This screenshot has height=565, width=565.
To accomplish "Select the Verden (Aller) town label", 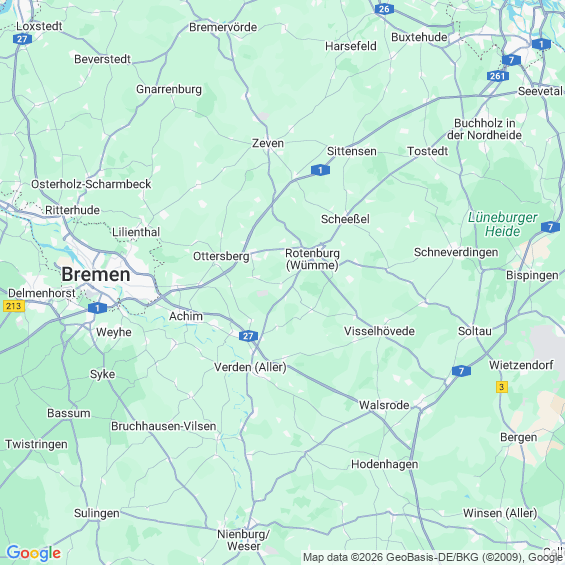I will (250, 367).
